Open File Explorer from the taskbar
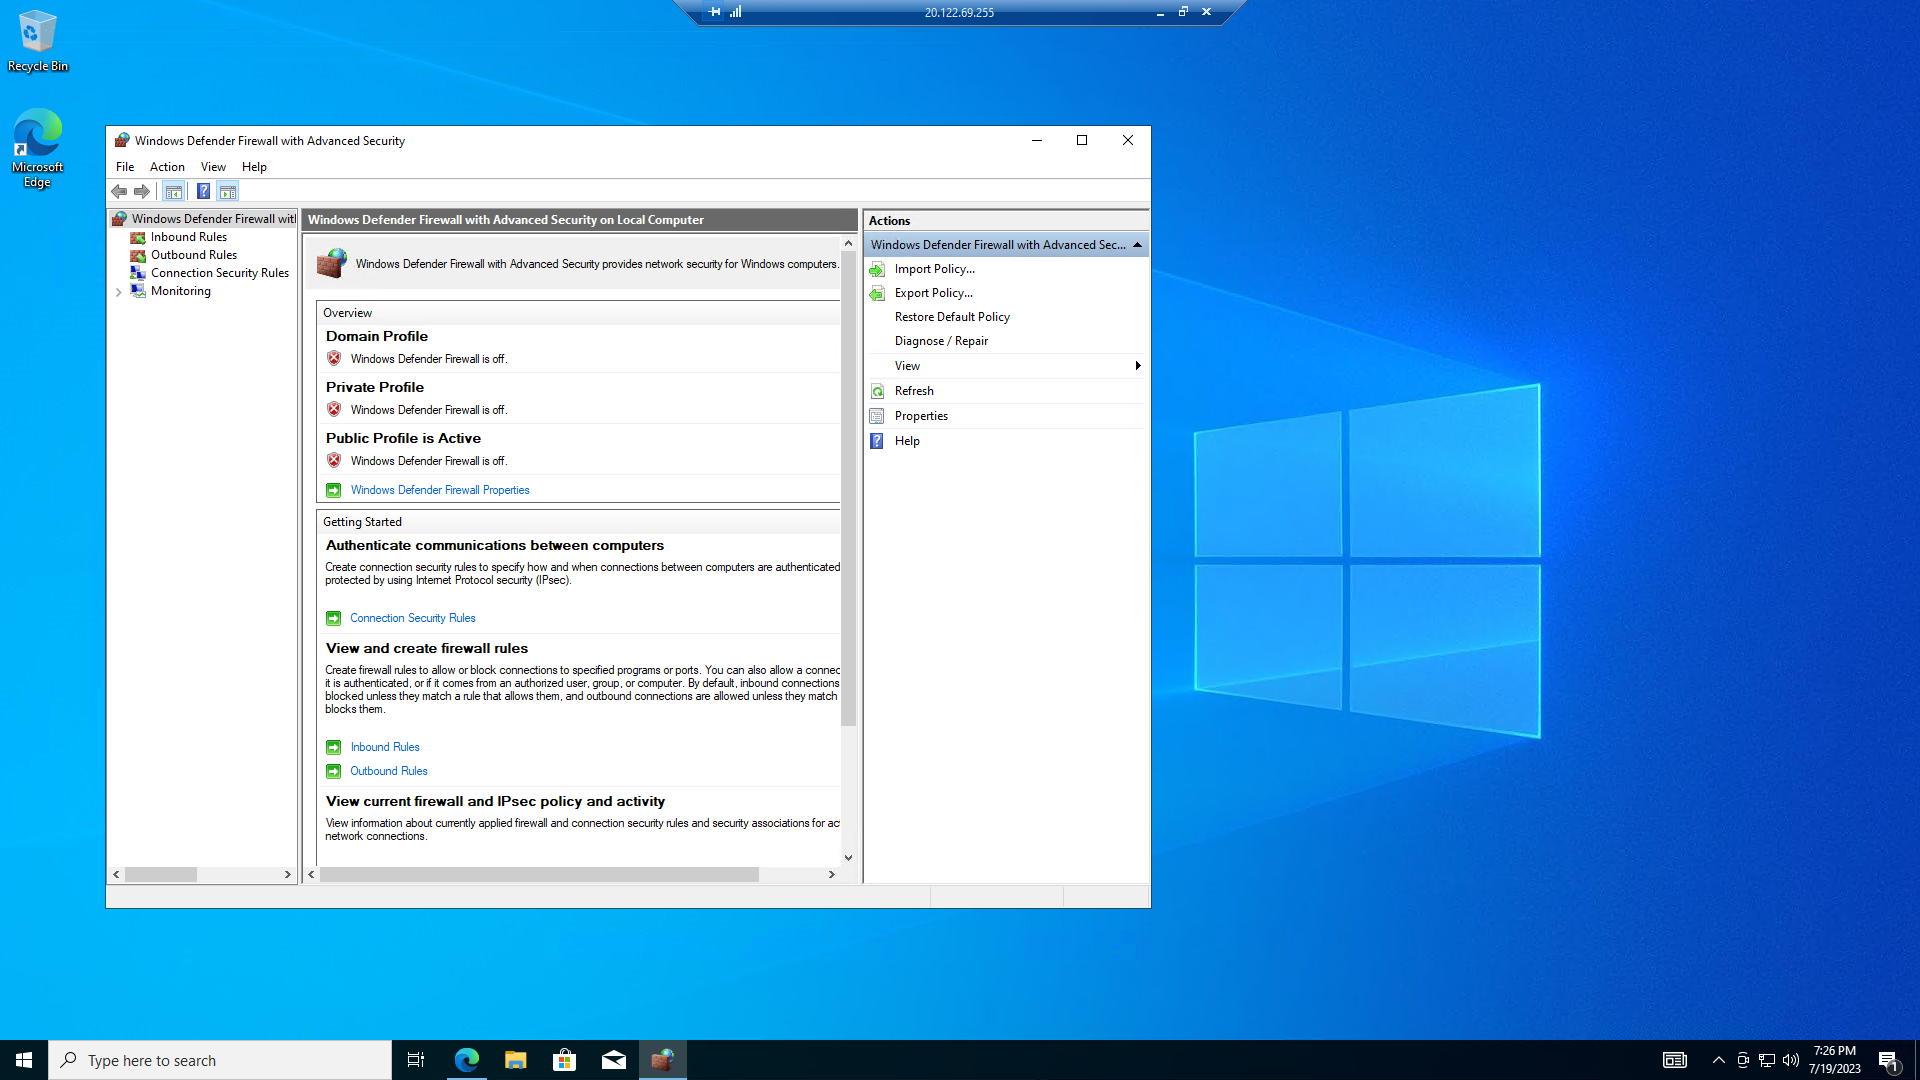Screen dimensions: 1920x1080 click(x=515, y=1060)
